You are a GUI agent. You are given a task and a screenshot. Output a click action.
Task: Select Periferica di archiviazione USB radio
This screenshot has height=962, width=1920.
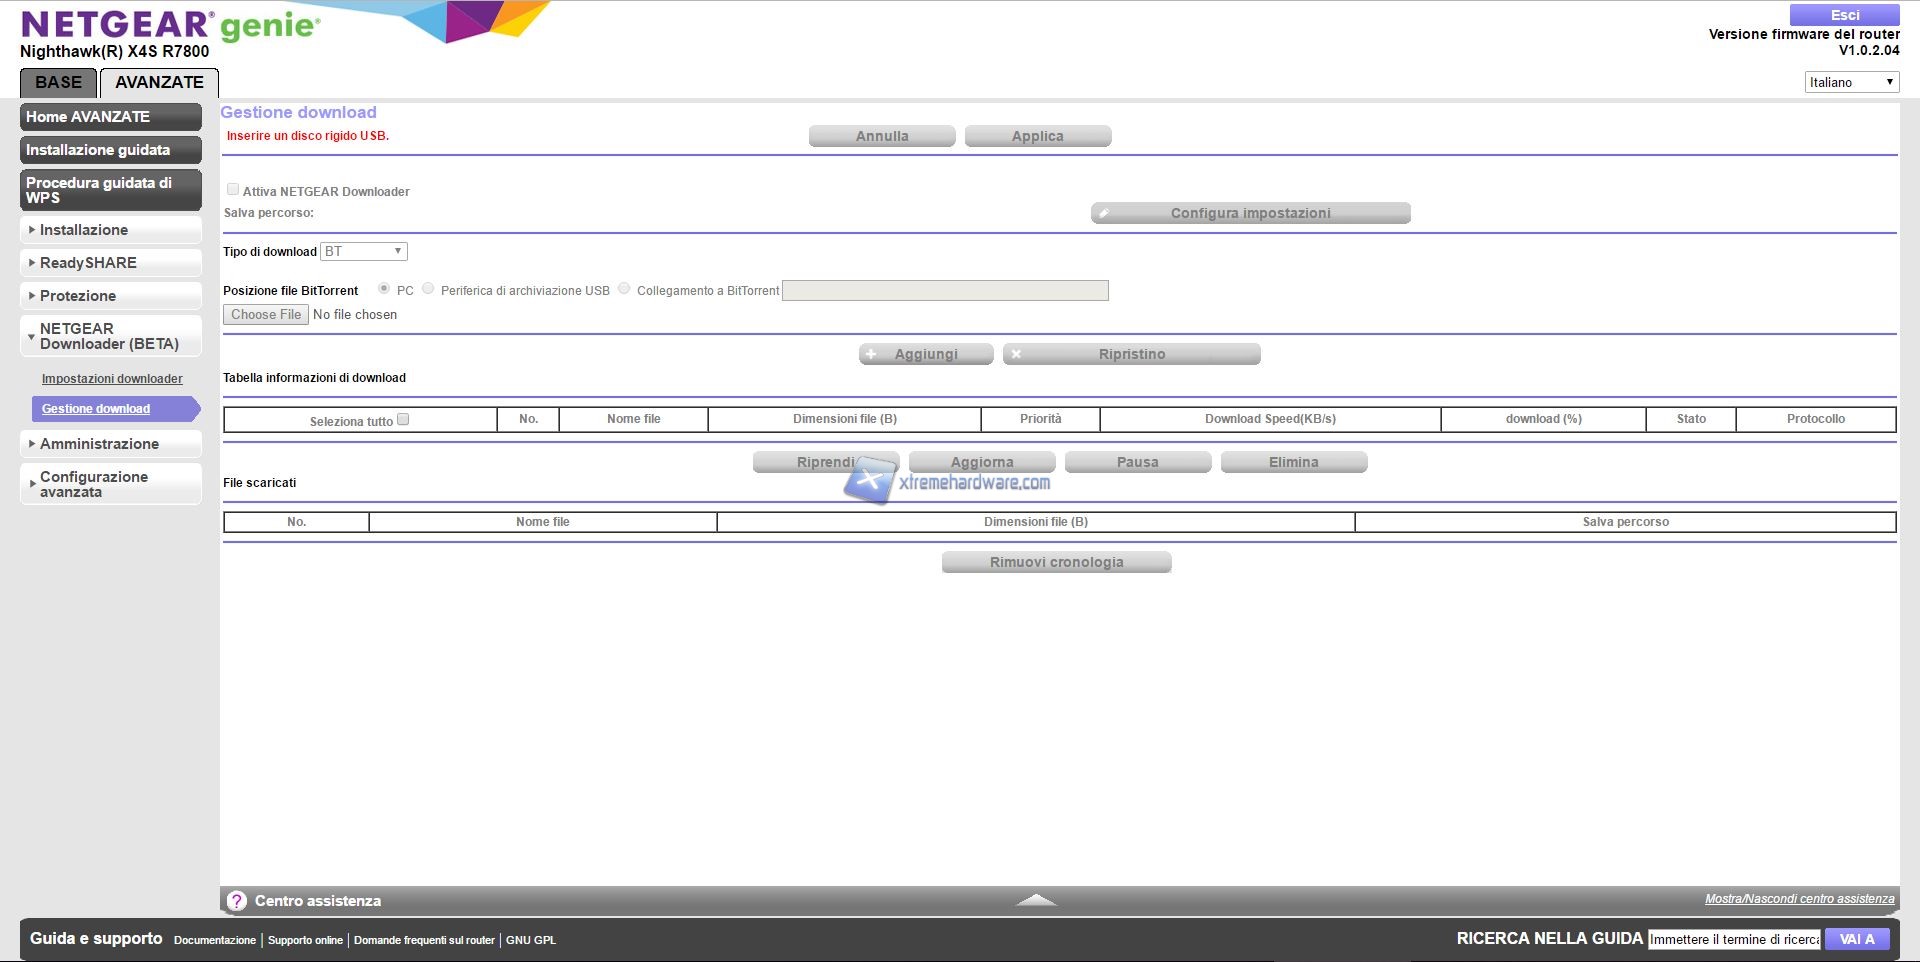tap(428, 288)
